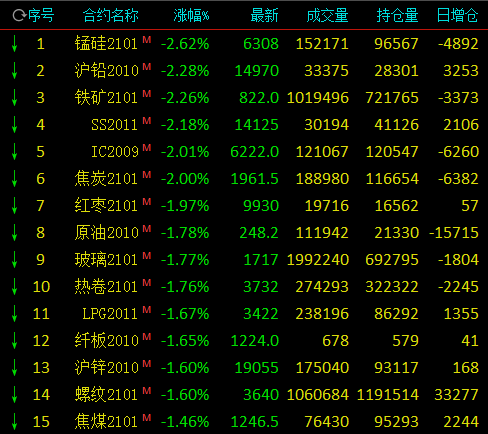
Task: Click the M marker next to 原油2010
Action: [x=147, y=229]
